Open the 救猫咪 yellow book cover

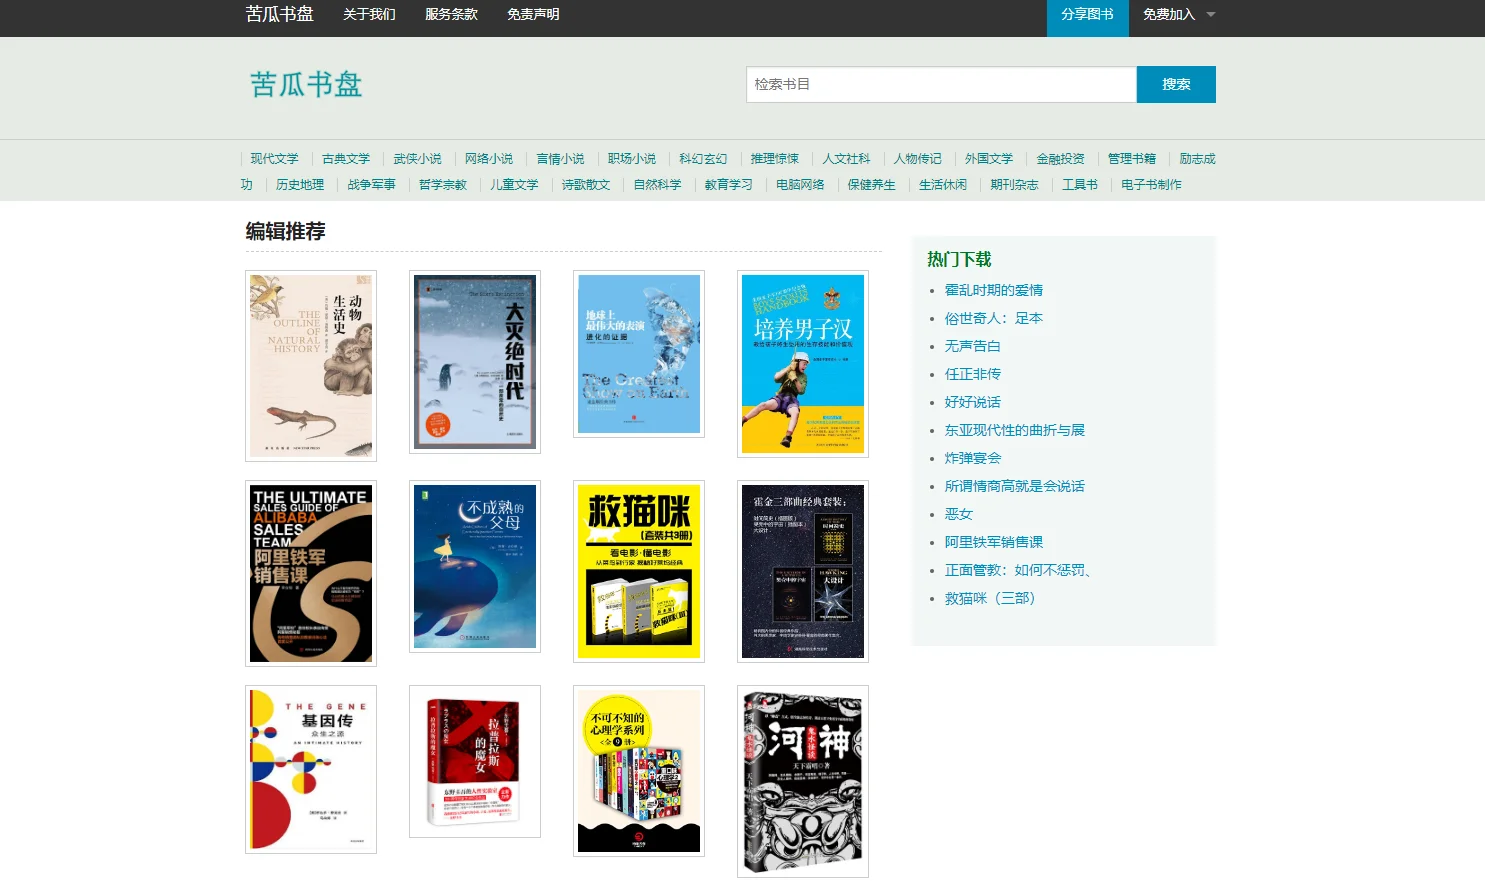coord(639,571)
